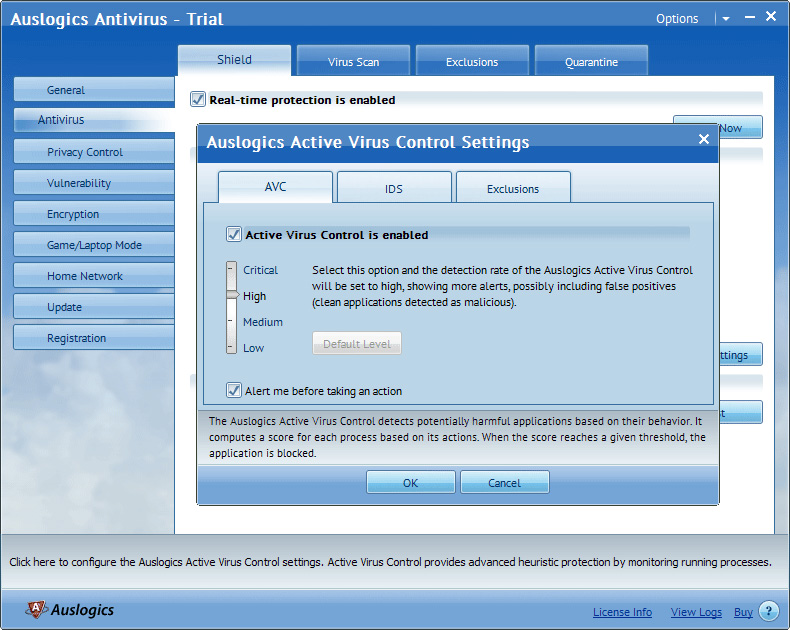Select the dialog's Exclusions tab
Image resolution: width=790 pixels, height=630 pixels.
(513, 188)
